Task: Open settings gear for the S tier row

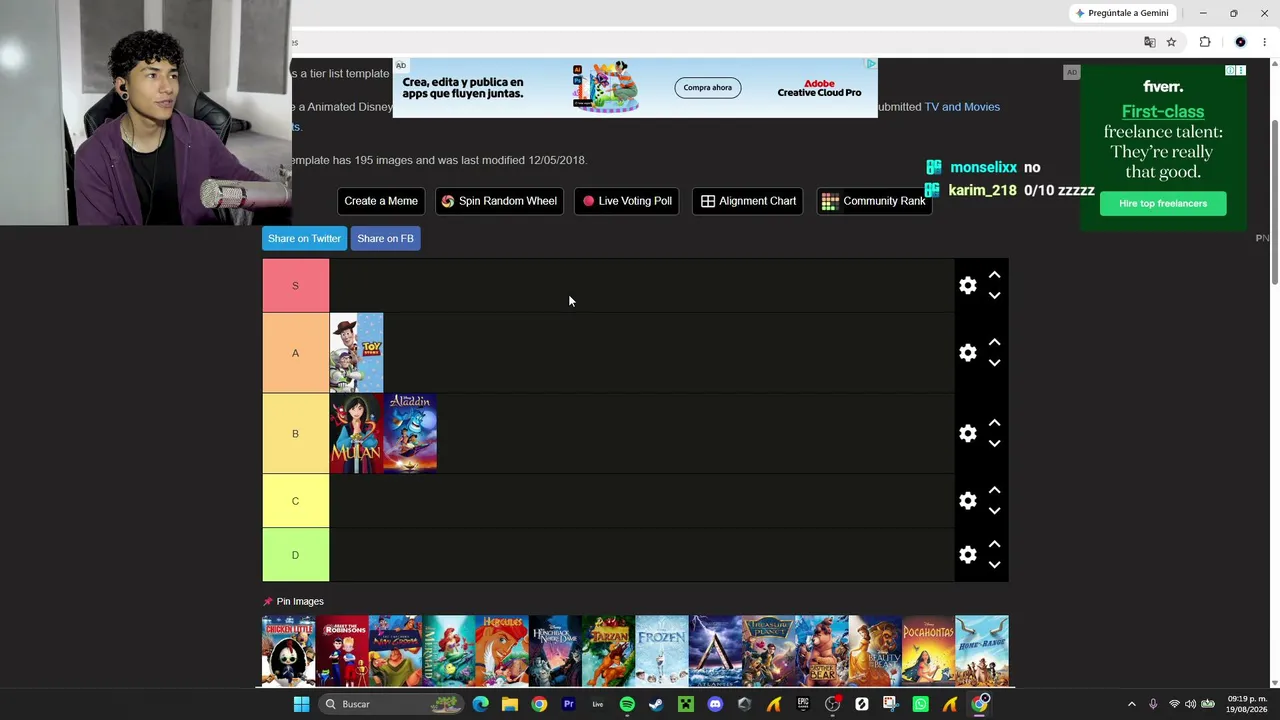Action: click(x=967, y=286)
